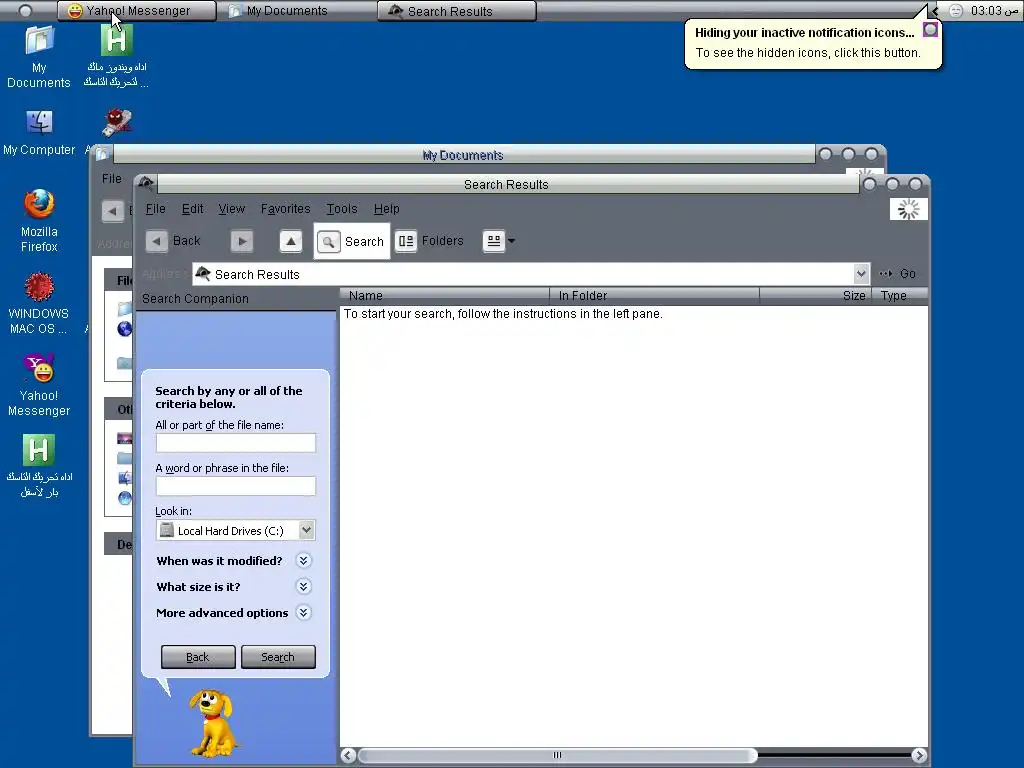Show hidden notification icons arrow
This screenshot has height=768, width=1024.
click(x=936, y=11)
